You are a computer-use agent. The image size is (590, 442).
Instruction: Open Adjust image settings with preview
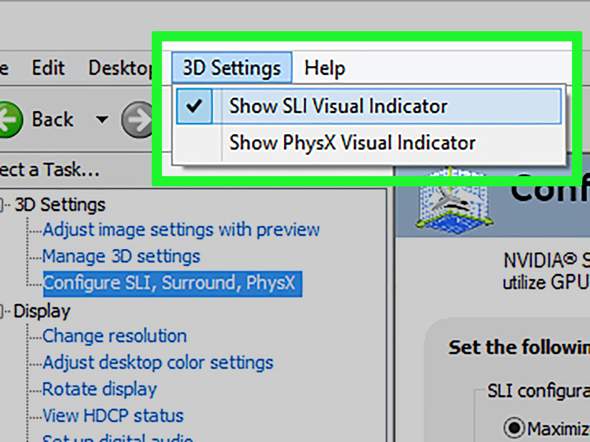coord(181,230)
